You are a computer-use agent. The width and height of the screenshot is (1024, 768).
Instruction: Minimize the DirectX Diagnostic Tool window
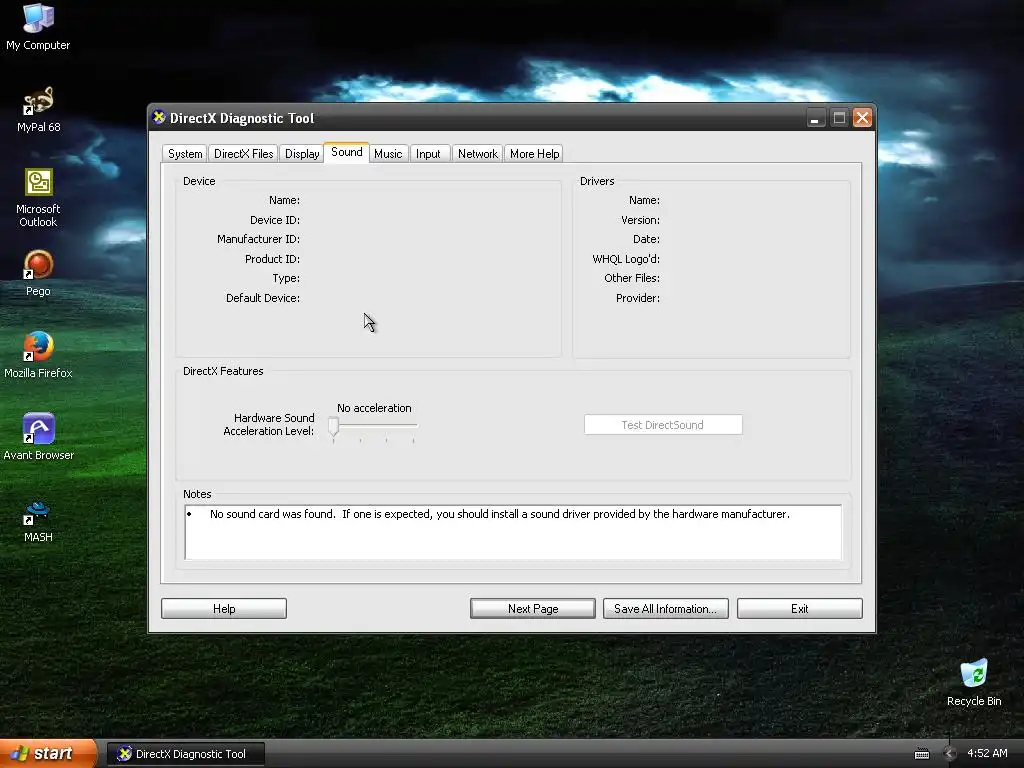click(x=816, y=118)
